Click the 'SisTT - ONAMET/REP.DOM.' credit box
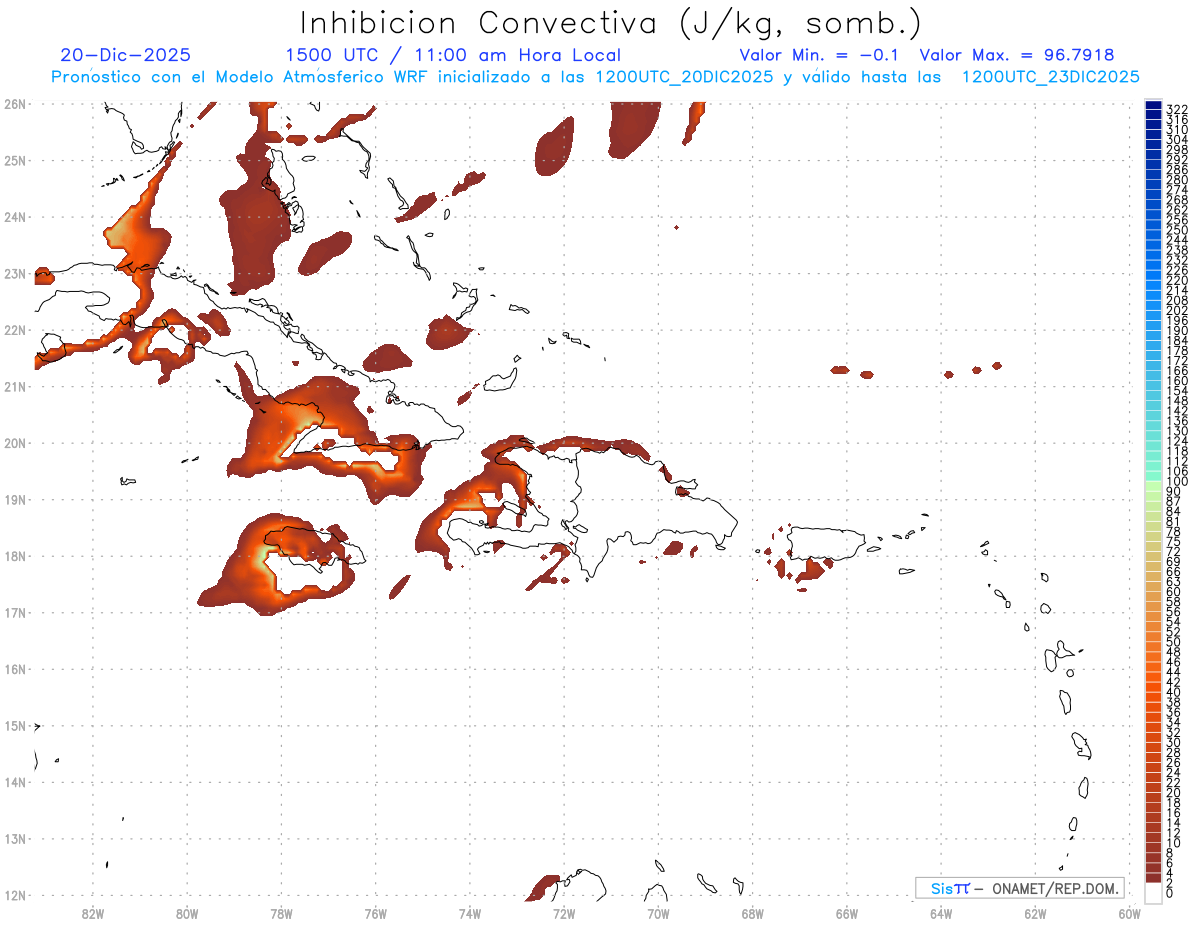 [1020, 888]
